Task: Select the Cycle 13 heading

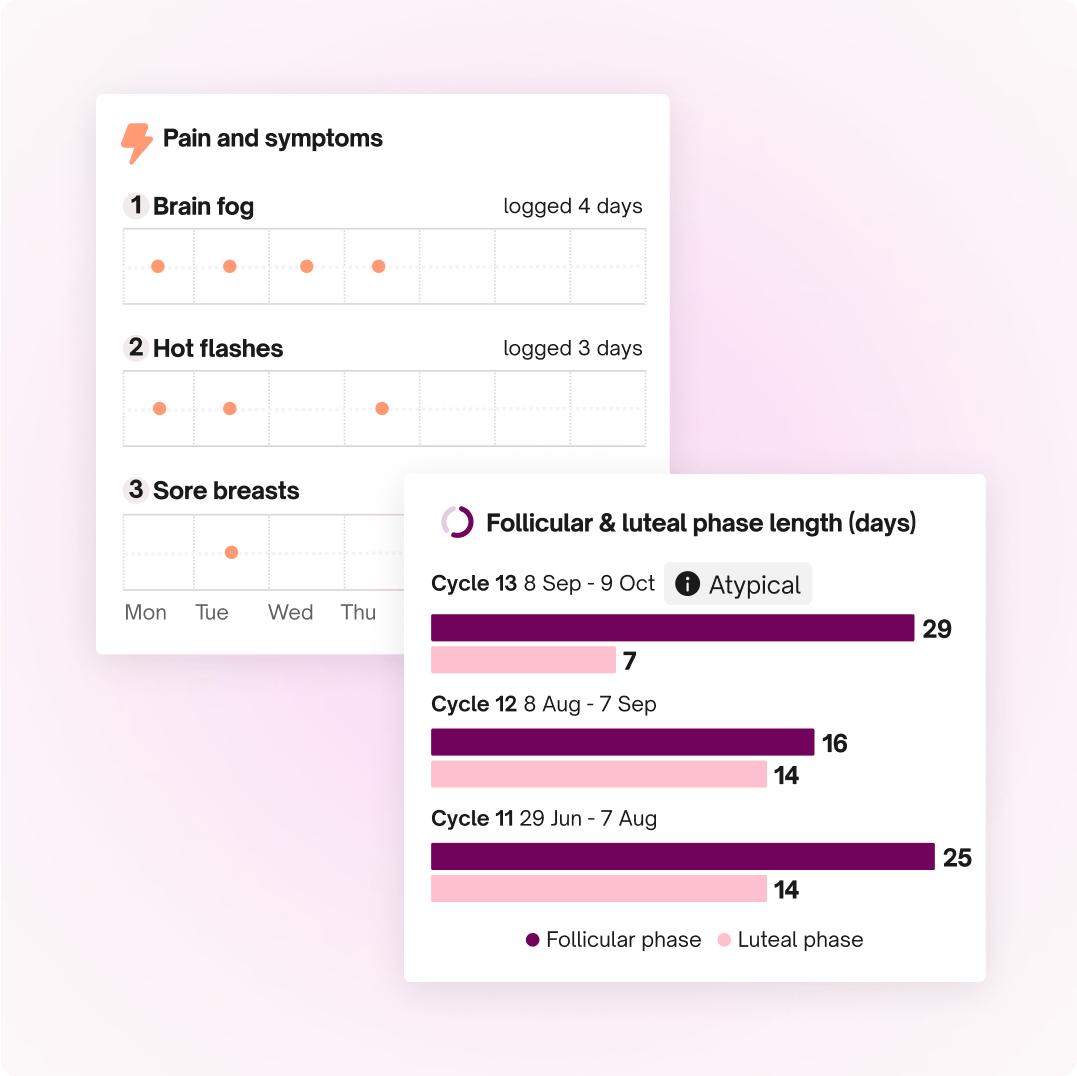Action: point(474,583)
